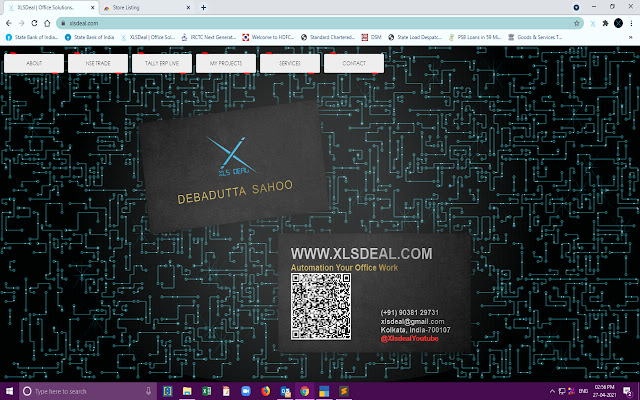Open the Chrome profile avatar

coord(618,23)
